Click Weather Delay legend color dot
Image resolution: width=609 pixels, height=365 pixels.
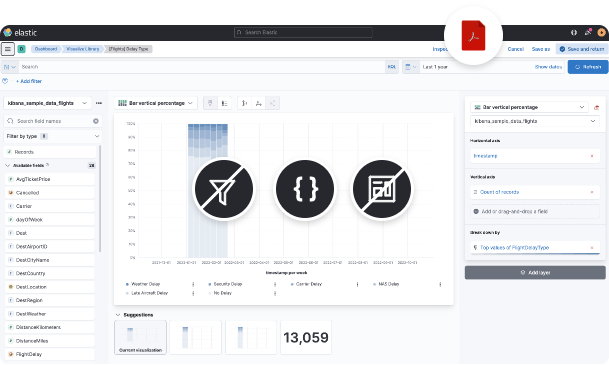click(127, 285)
